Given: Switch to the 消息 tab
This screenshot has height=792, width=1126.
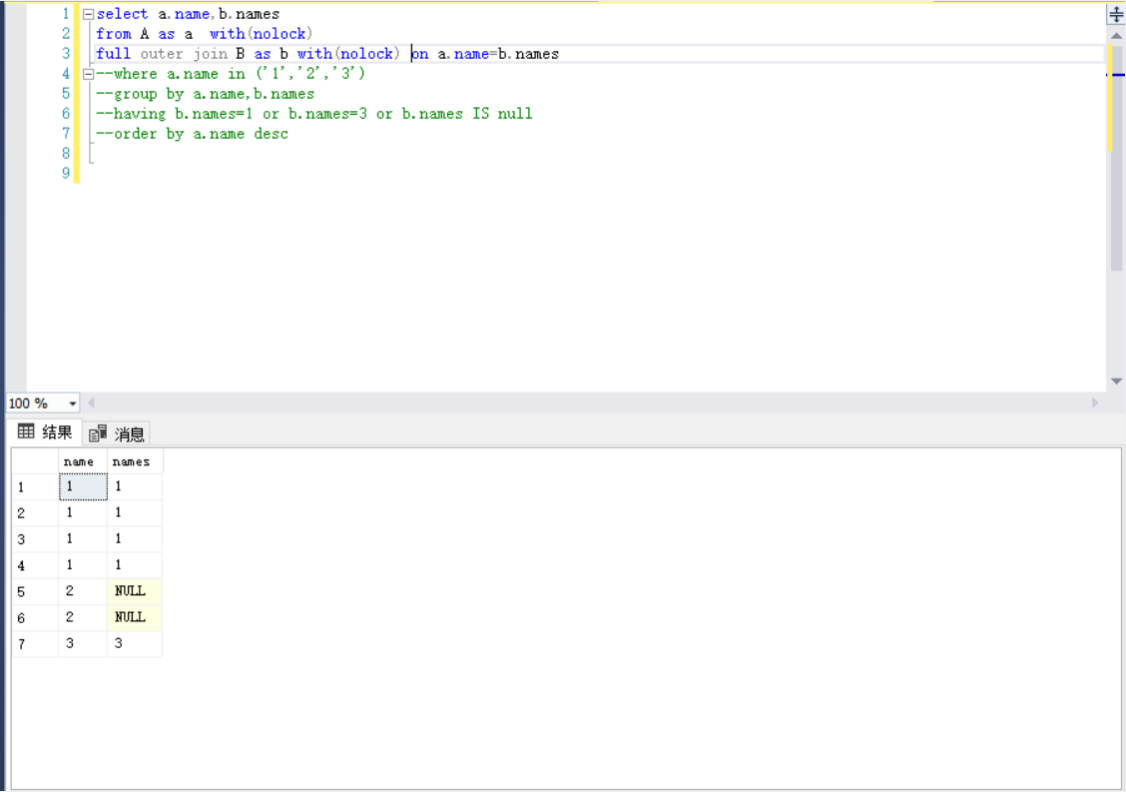Looking at the screenshot, I should pos(118,434).
